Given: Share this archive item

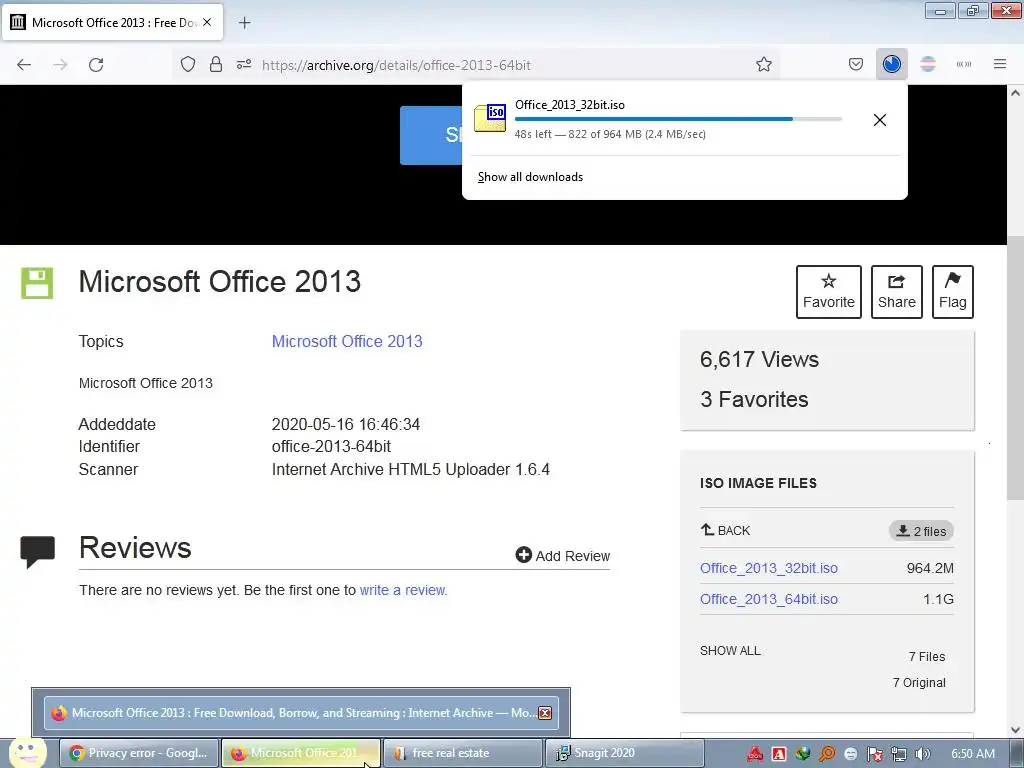Looking at the screenshot, I should point(897,292).
